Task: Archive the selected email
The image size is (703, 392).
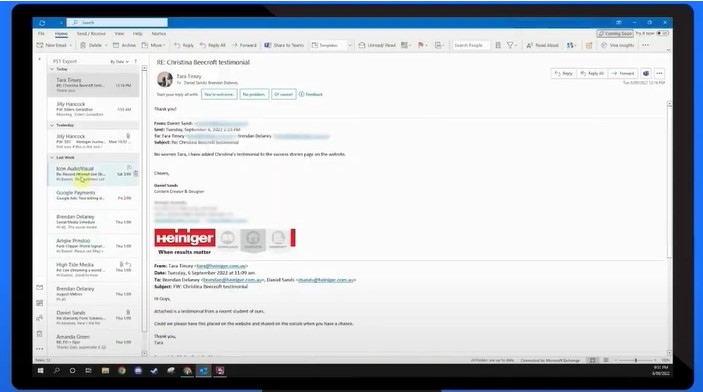Action: [x=124, y=45]
